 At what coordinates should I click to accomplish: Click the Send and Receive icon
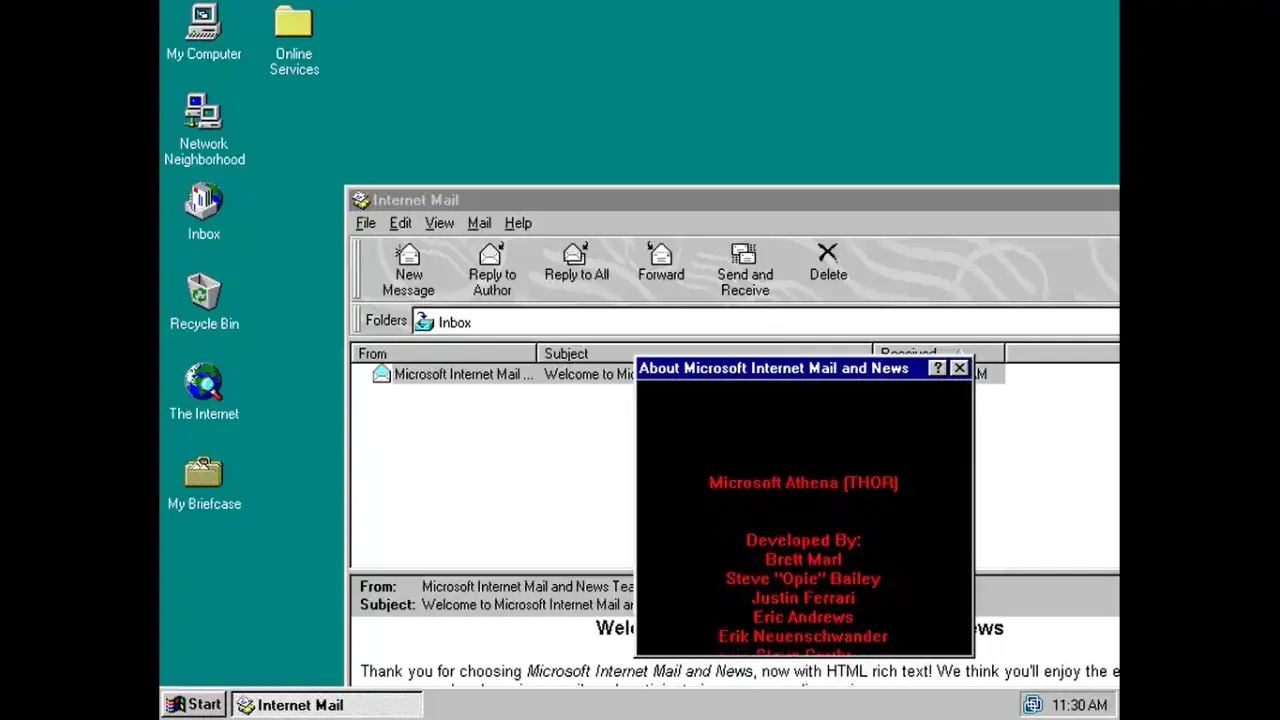[744, 255]
